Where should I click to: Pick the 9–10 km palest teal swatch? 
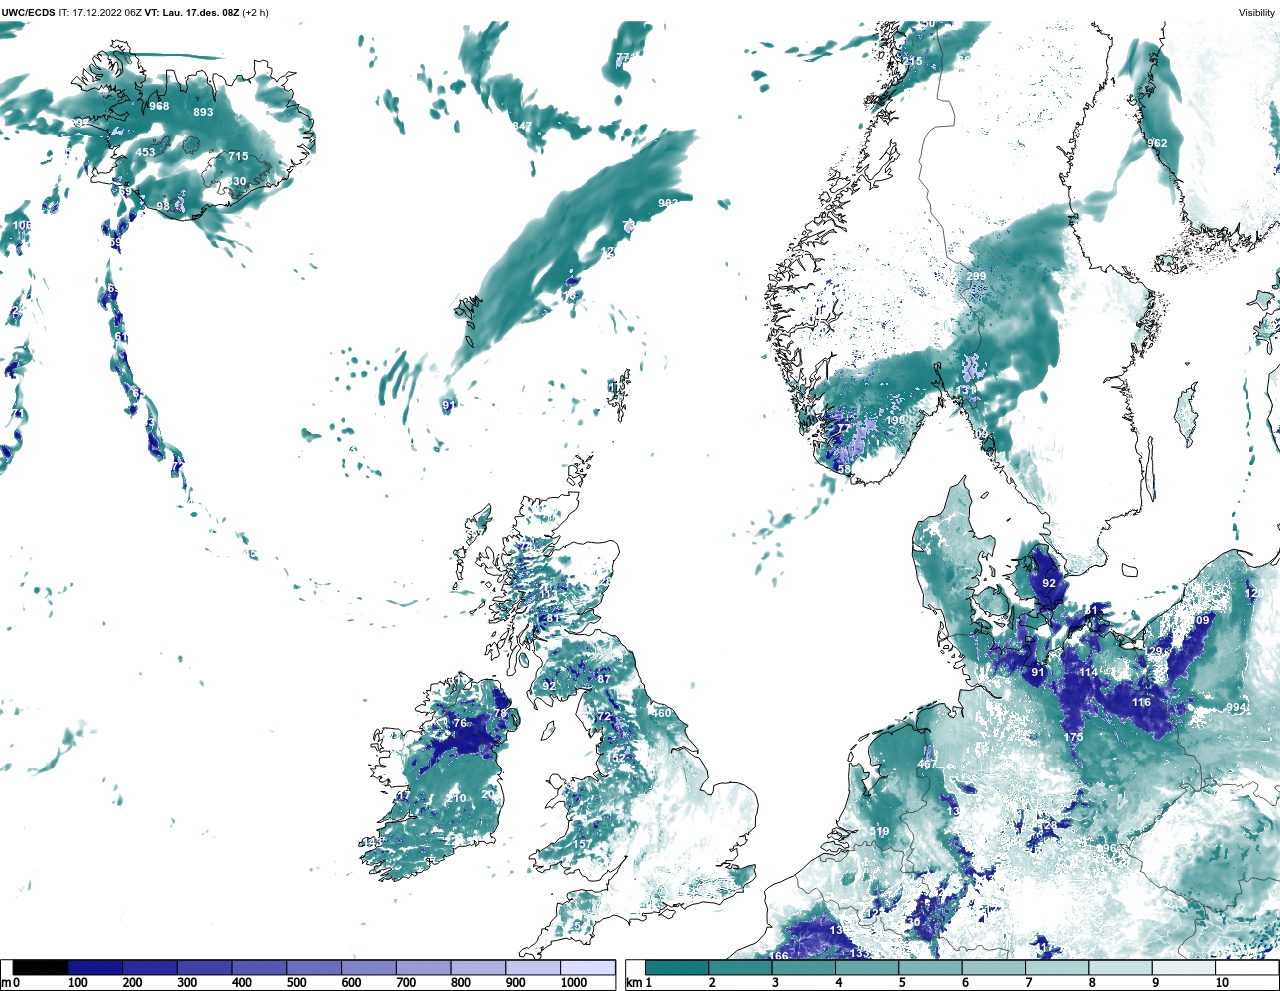click(1185, 968)
